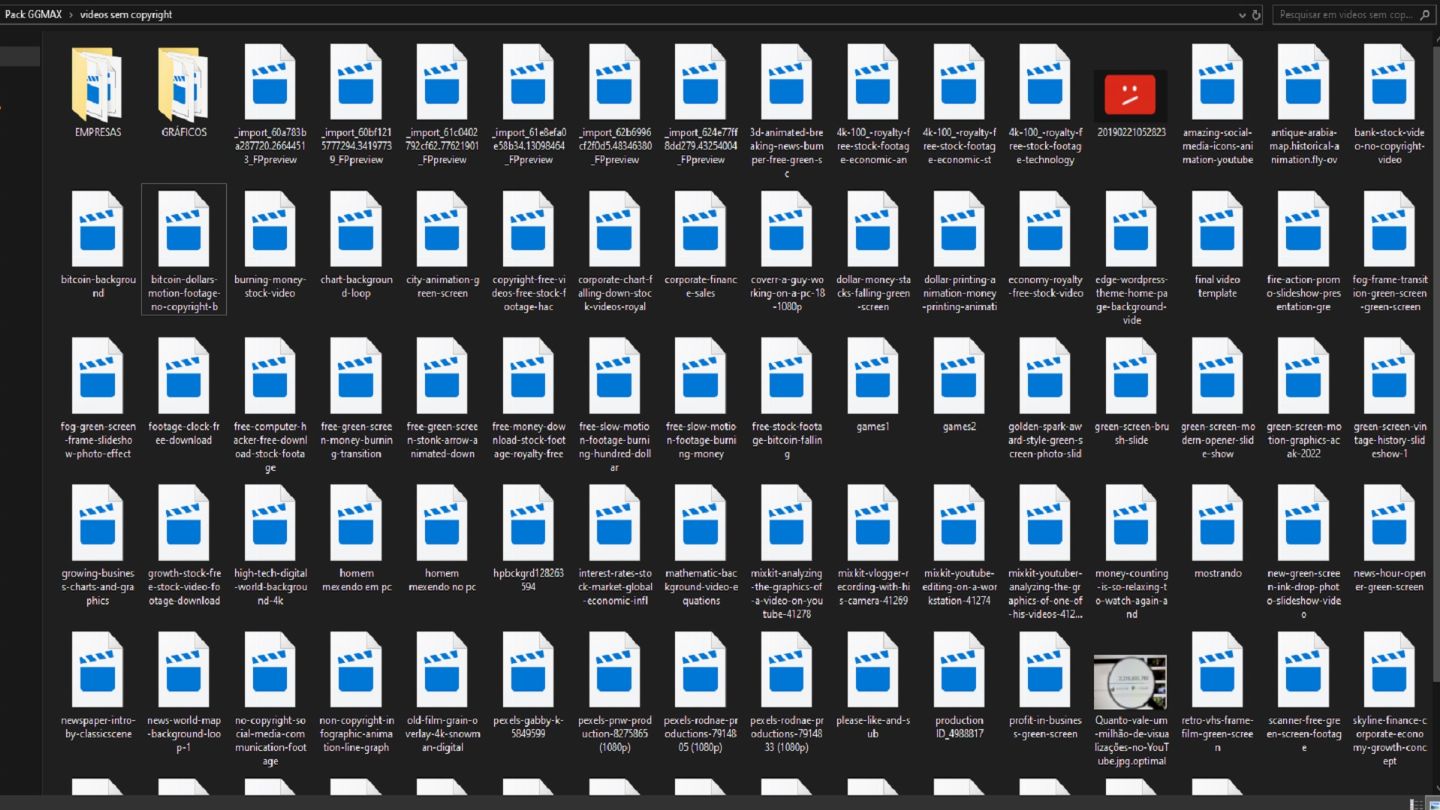Click 'videos sem copyright' breadcrumb segment
This screenshot has height=810, width=1440.
[126, 14]
